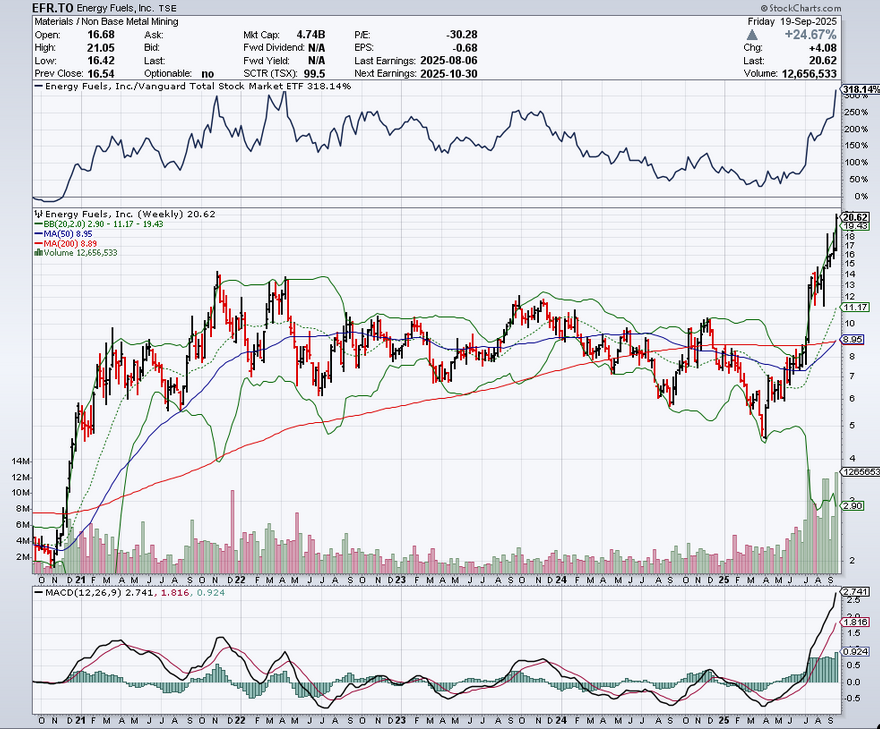Viewport: 880px width, 729px height.
Task: Click the 2.741 MACD value axis tag
Action: click(853, 594)
